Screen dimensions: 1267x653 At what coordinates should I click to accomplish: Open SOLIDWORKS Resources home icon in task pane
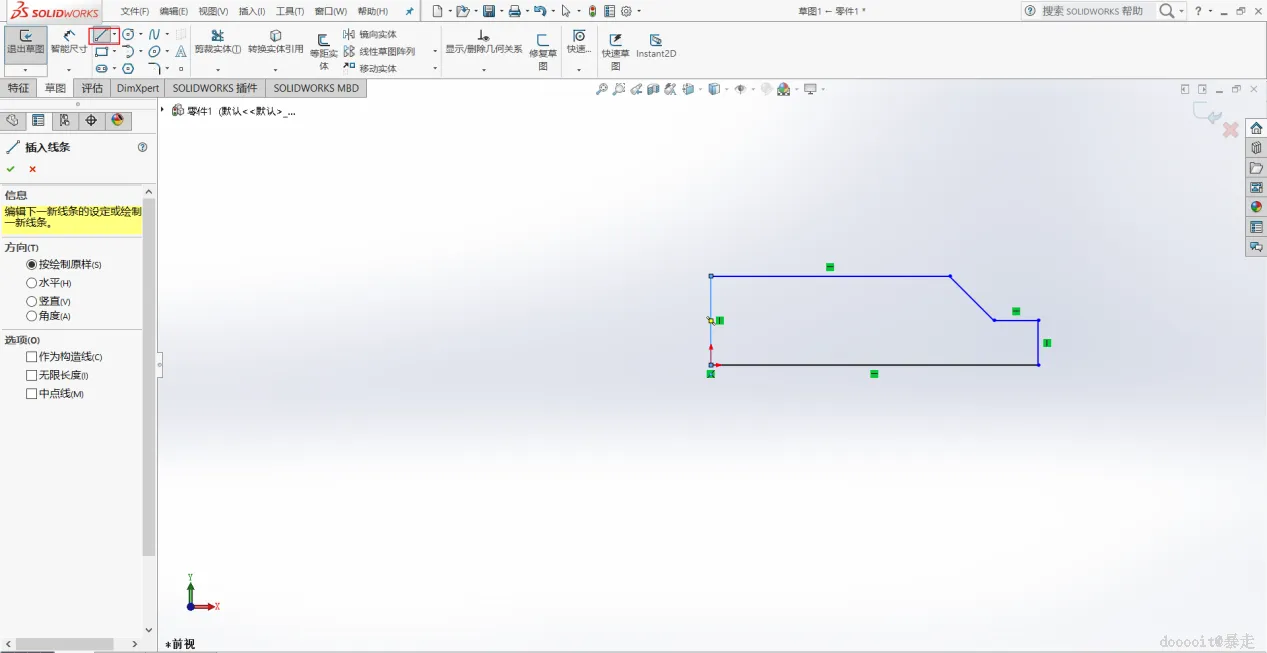click(1256, 128)
